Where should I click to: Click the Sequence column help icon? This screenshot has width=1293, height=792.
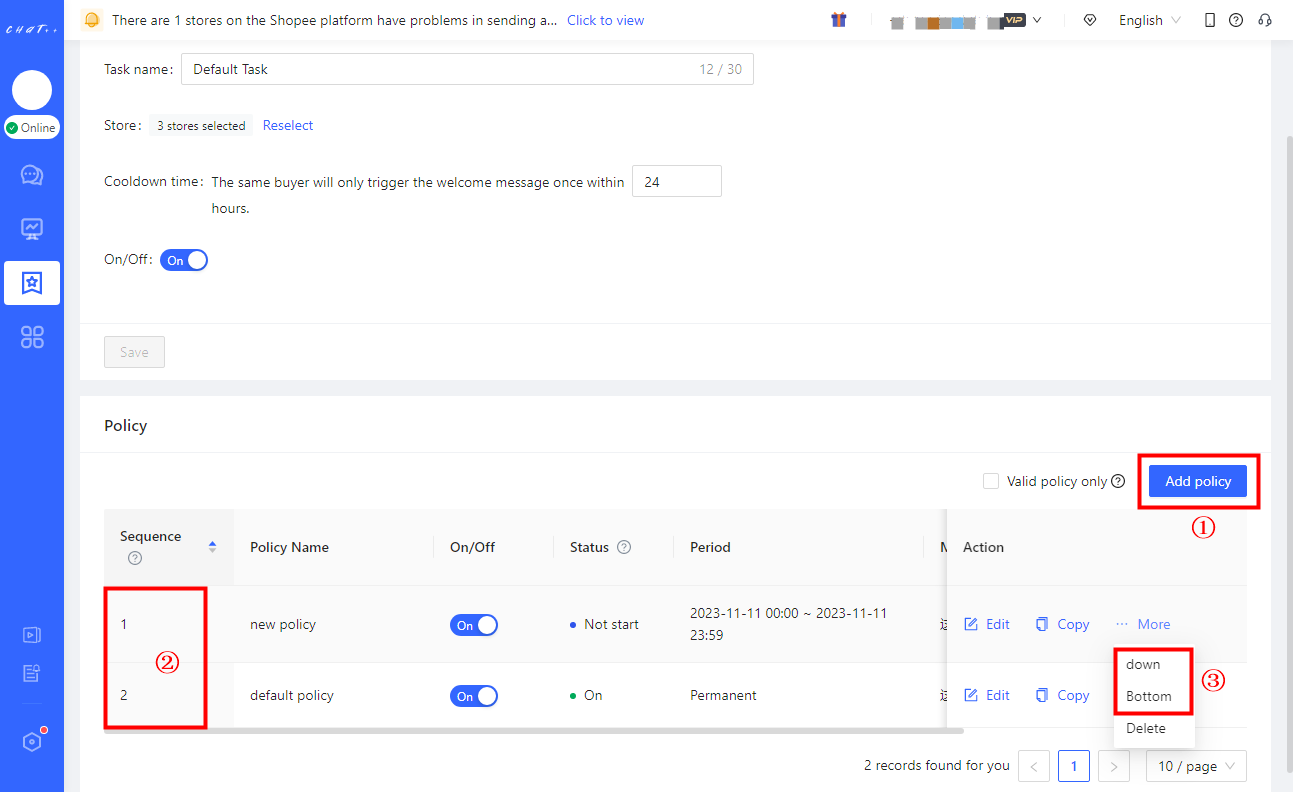(x=135, y=558)
